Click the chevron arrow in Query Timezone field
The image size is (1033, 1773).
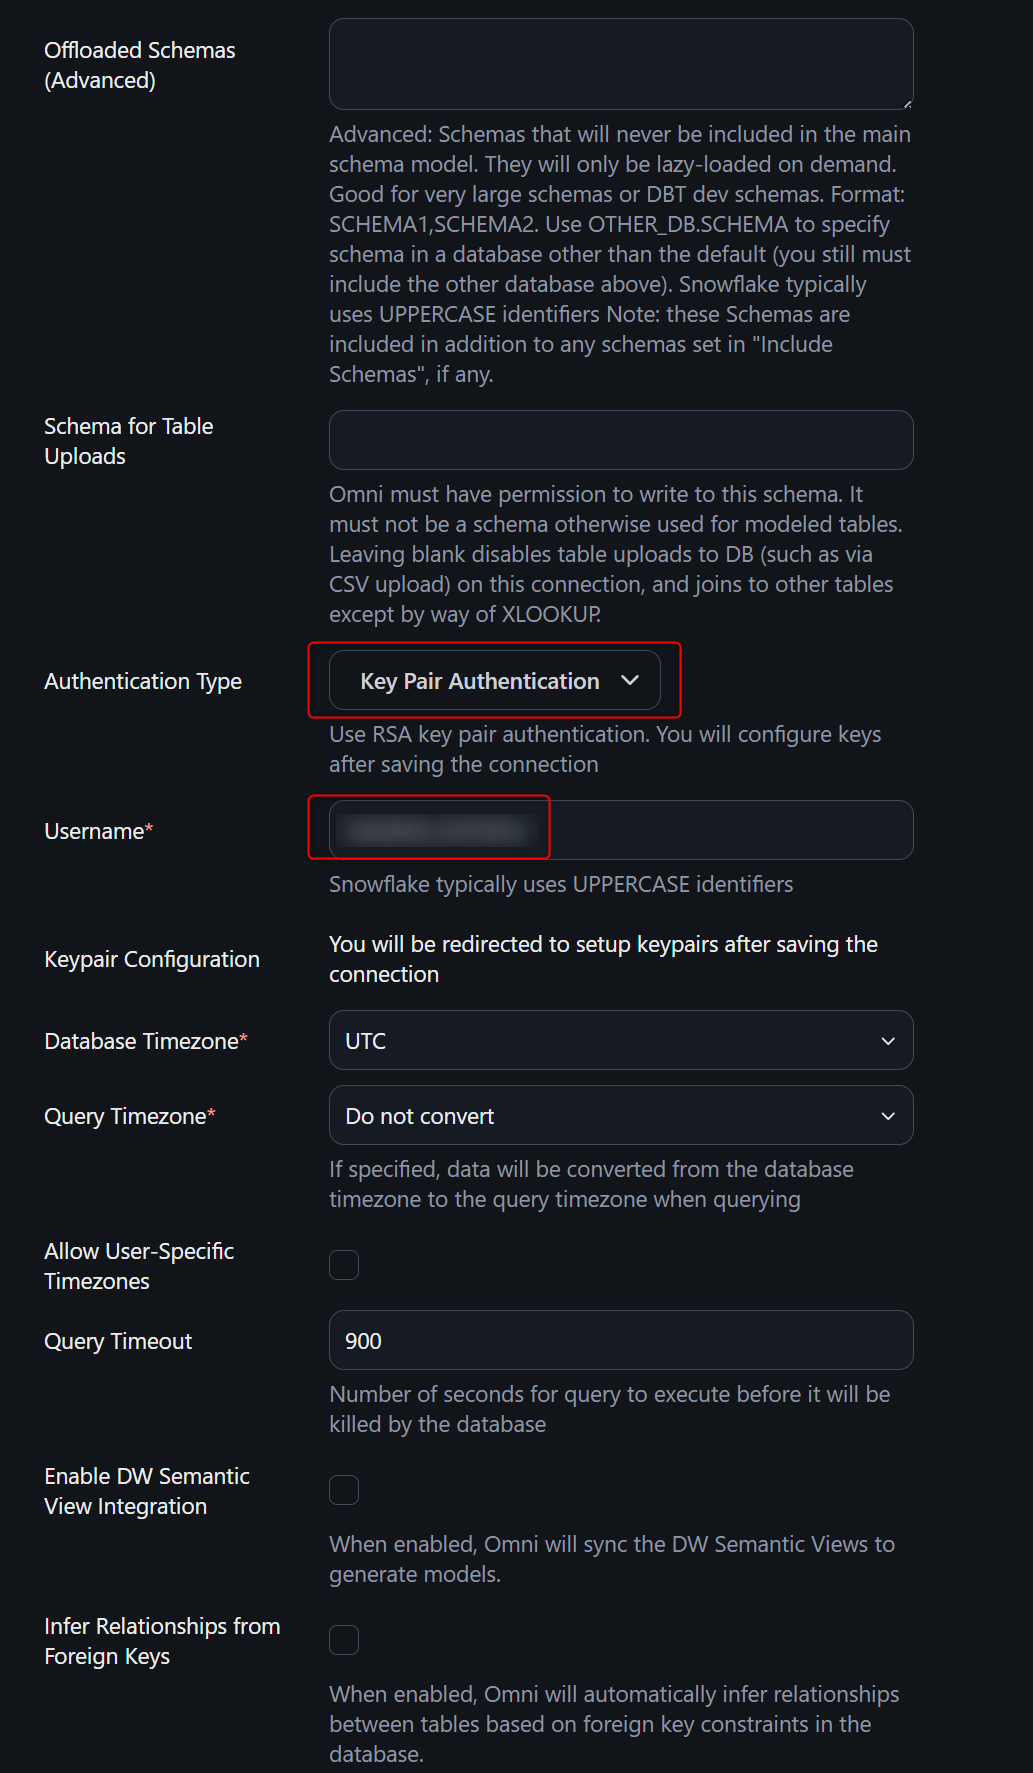point(887,1116)
